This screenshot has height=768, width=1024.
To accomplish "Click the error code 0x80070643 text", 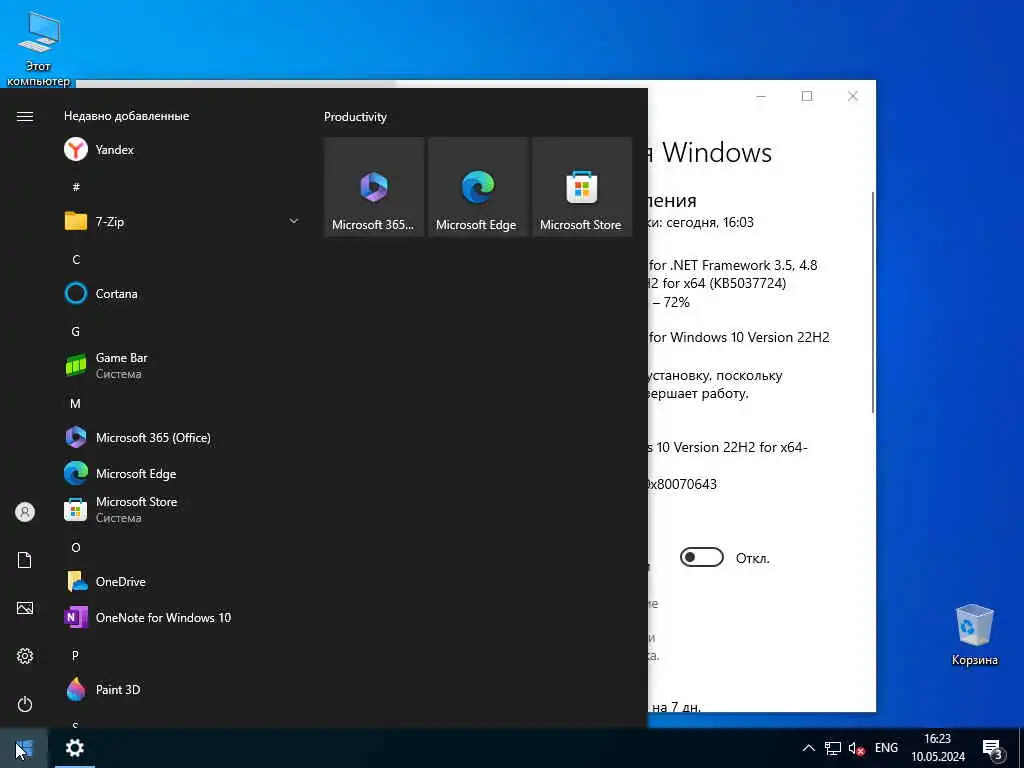I will 682,484.
